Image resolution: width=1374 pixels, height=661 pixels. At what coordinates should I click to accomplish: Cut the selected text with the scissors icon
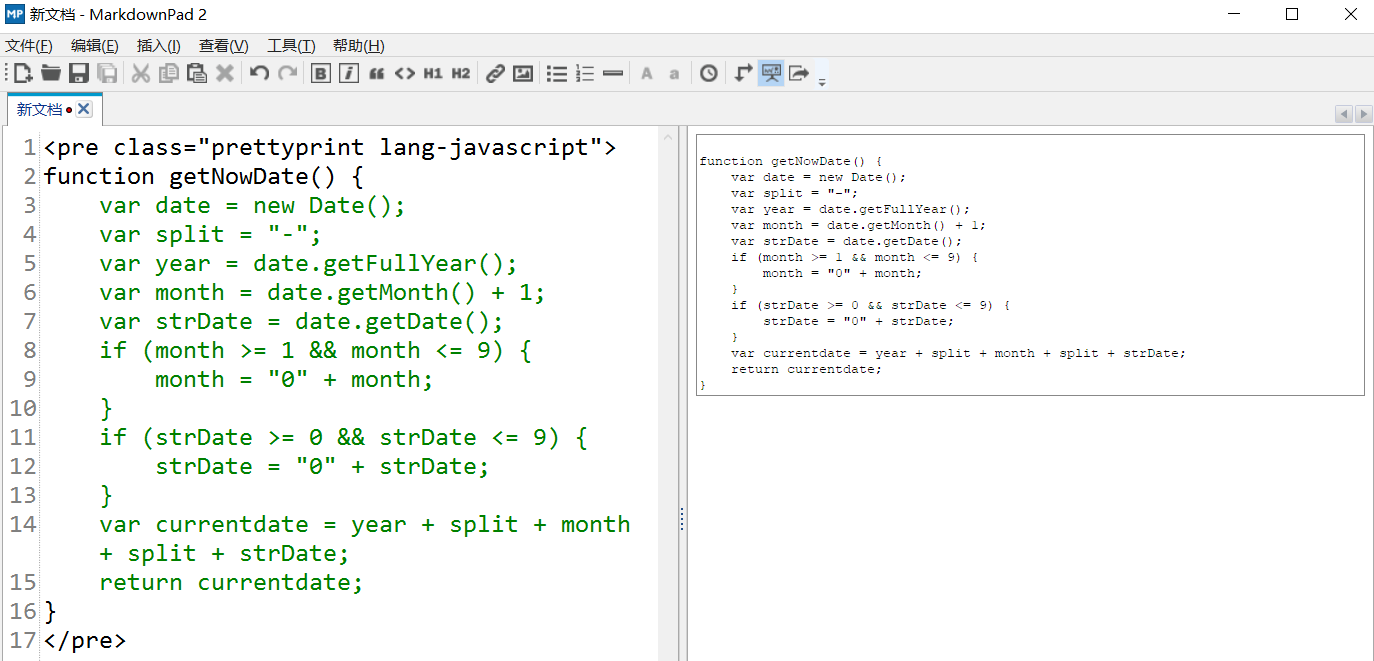pyautogui.click(x=141, y=73)
